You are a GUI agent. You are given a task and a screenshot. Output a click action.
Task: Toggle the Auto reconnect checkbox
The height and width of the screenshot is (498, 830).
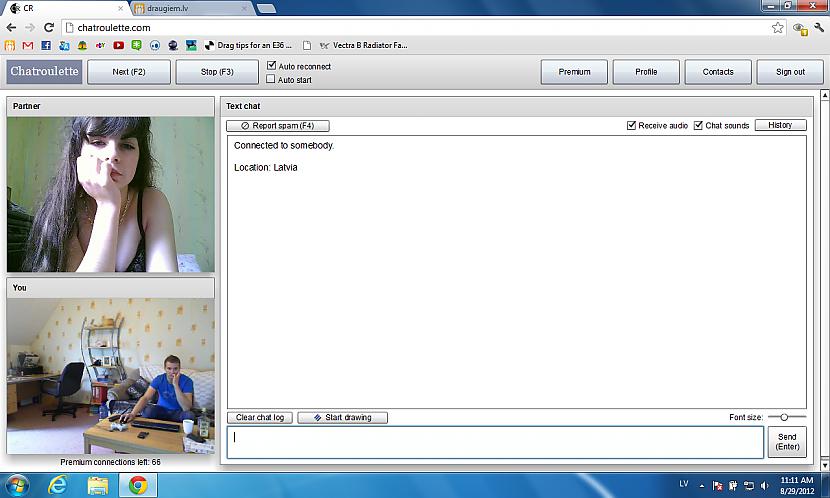tap(272, 65)
